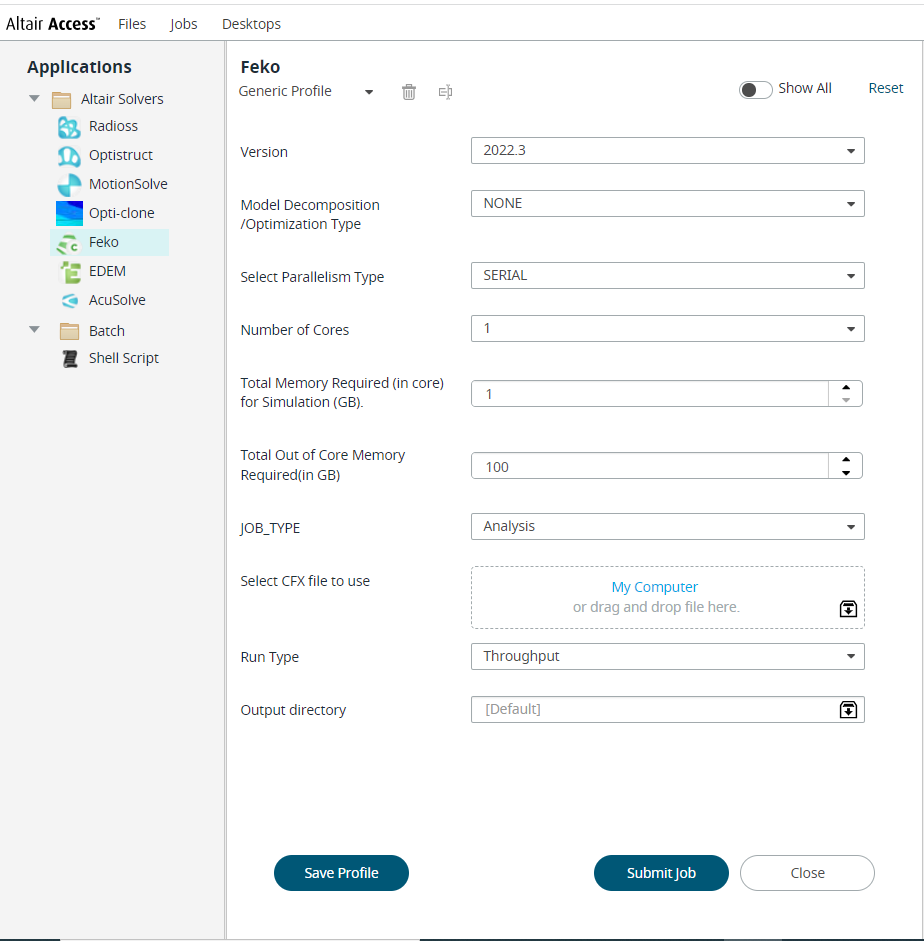Collapse the Altair Solvers tree group
The width and height of the screenshot is (924, 941).
pyautogui.click(x=35, y=98)
